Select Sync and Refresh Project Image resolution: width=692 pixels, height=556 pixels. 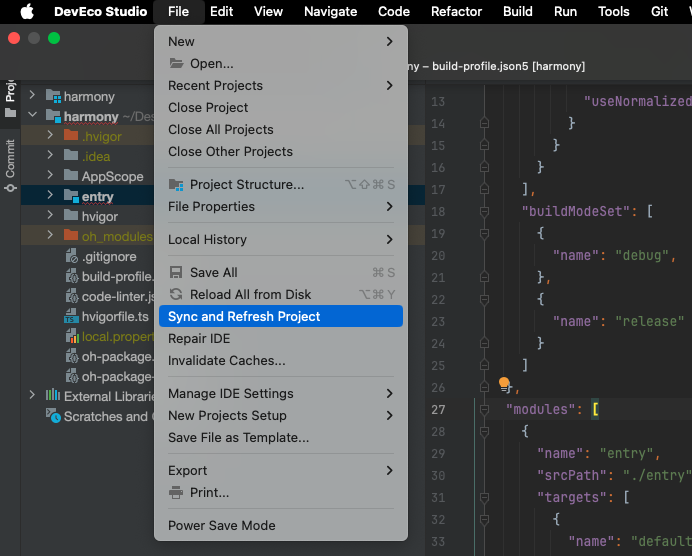point(244,317)
